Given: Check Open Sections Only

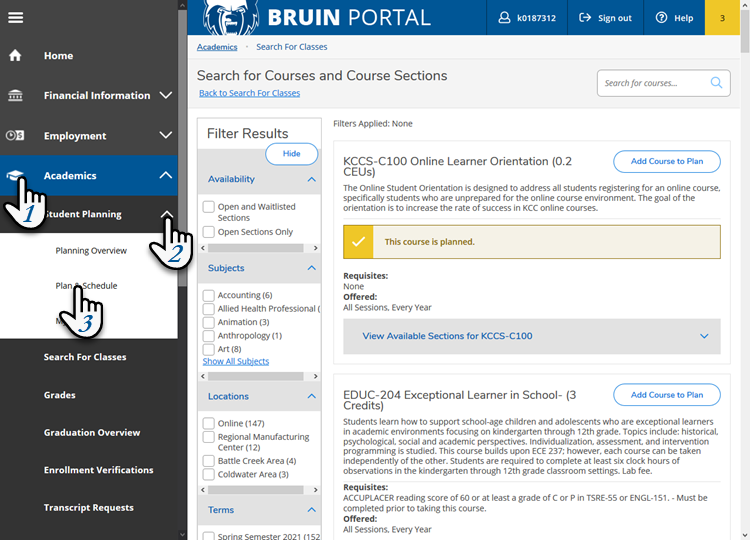Looking at the screenshot, I should (209, 232).
